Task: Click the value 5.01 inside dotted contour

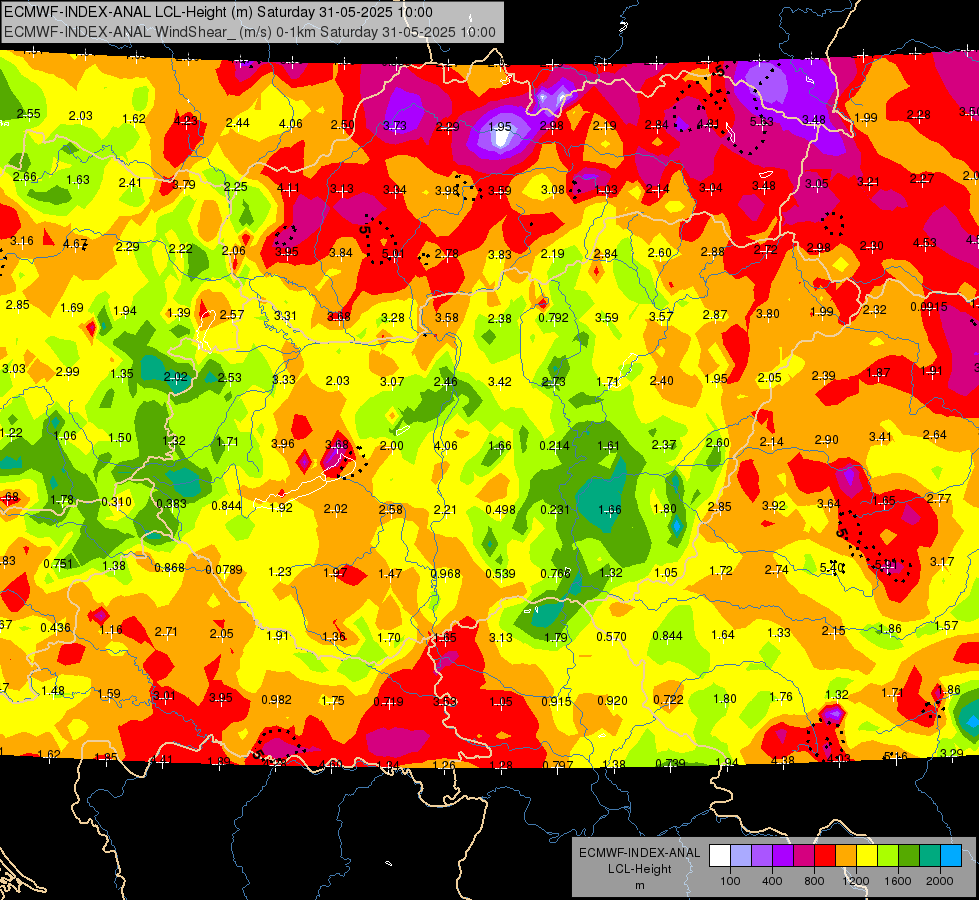Action: click(x=393, y=254)
